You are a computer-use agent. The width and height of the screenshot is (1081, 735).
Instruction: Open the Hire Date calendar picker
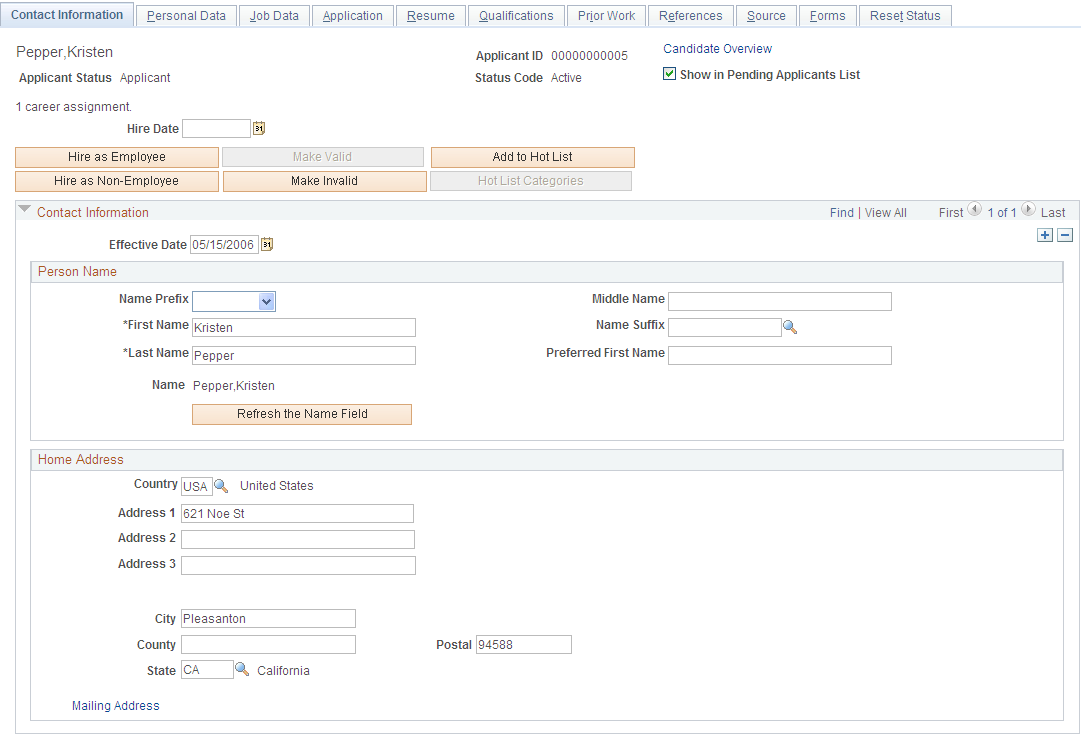(259, 128)
